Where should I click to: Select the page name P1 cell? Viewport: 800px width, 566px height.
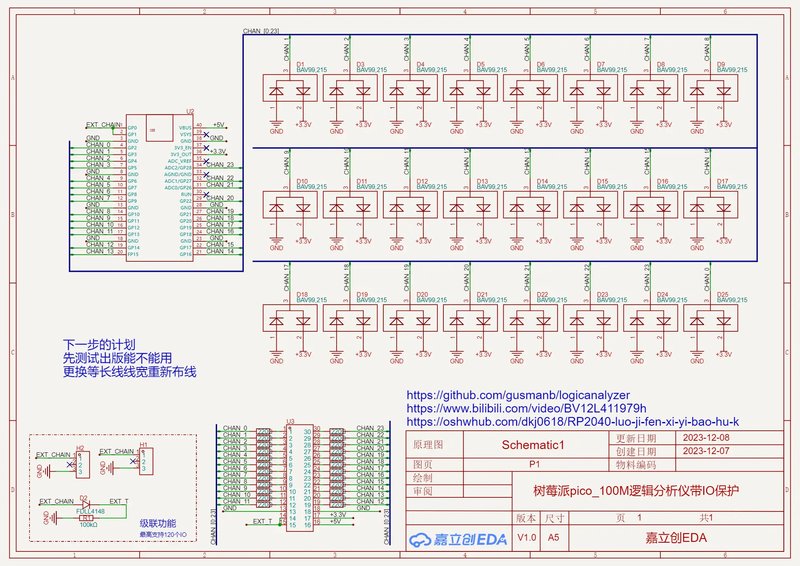[x=534, y=464]
